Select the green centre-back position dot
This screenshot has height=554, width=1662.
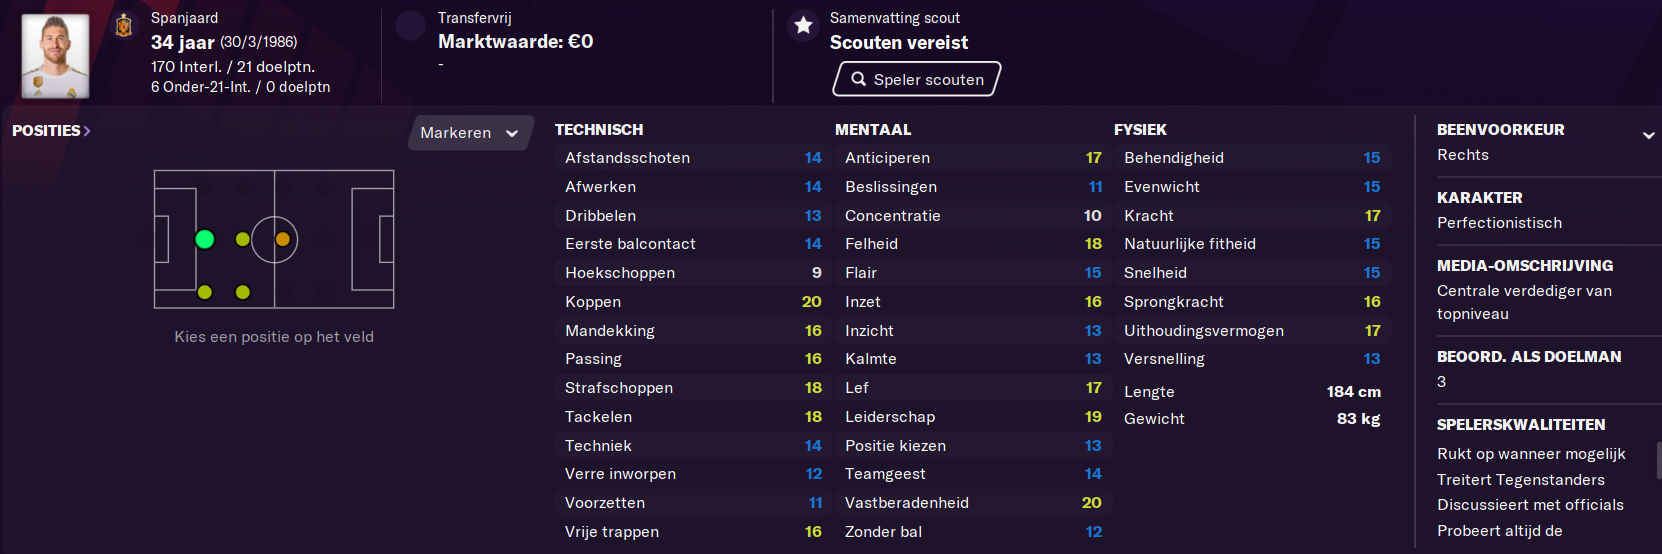point(205,239)
